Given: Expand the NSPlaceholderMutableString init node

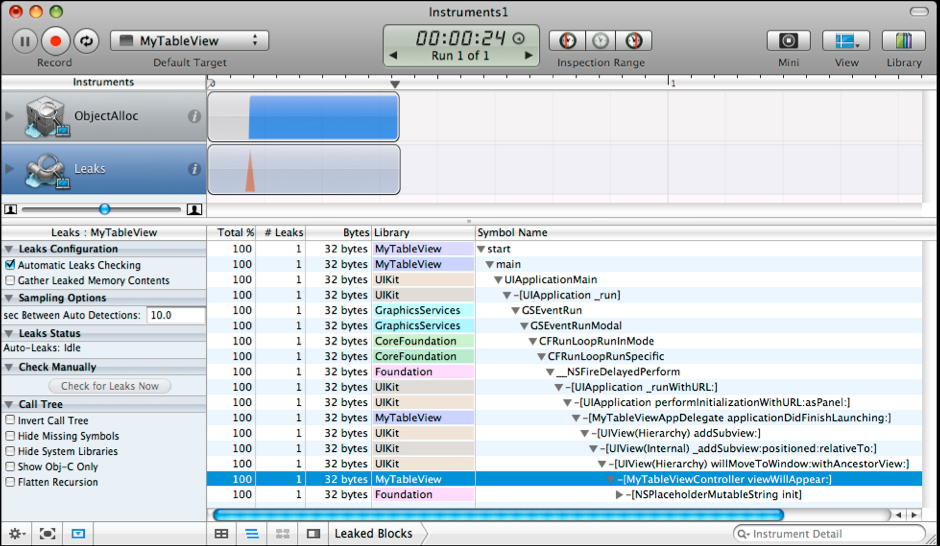Looking at the screenshot, I should coord(619,494).
